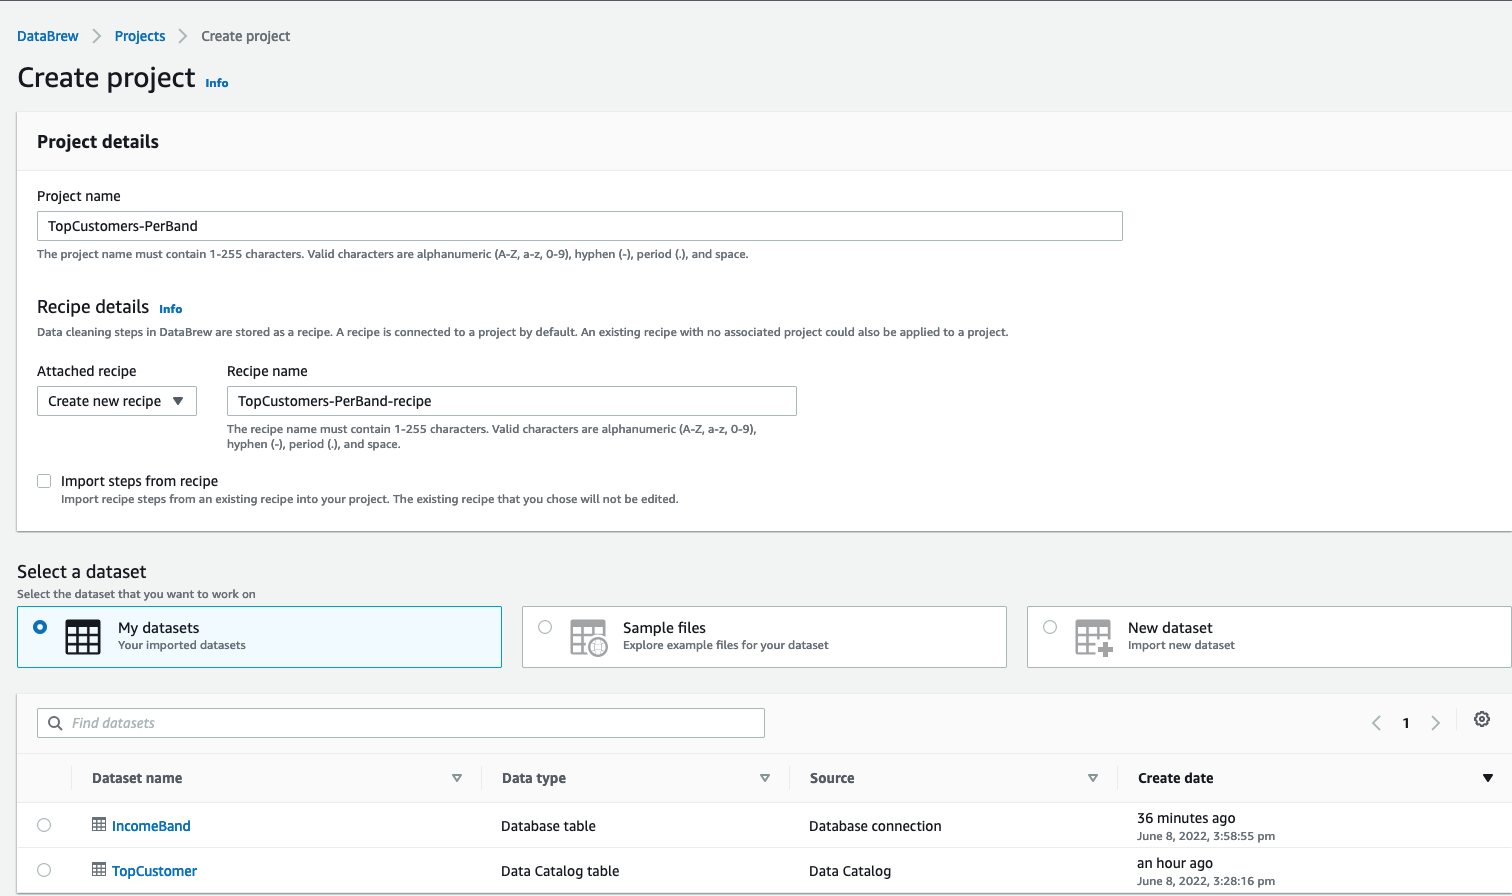Go to DataBrew breadcrumb link
The width and height of the screenshot is (1512, 896).
[48, 36]
